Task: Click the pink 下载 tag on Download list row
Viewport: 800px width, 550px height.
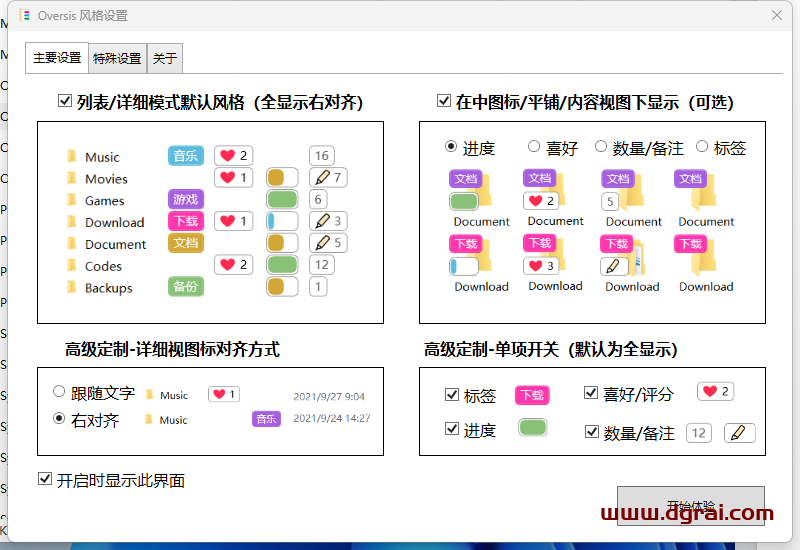Action: (186, 221)
